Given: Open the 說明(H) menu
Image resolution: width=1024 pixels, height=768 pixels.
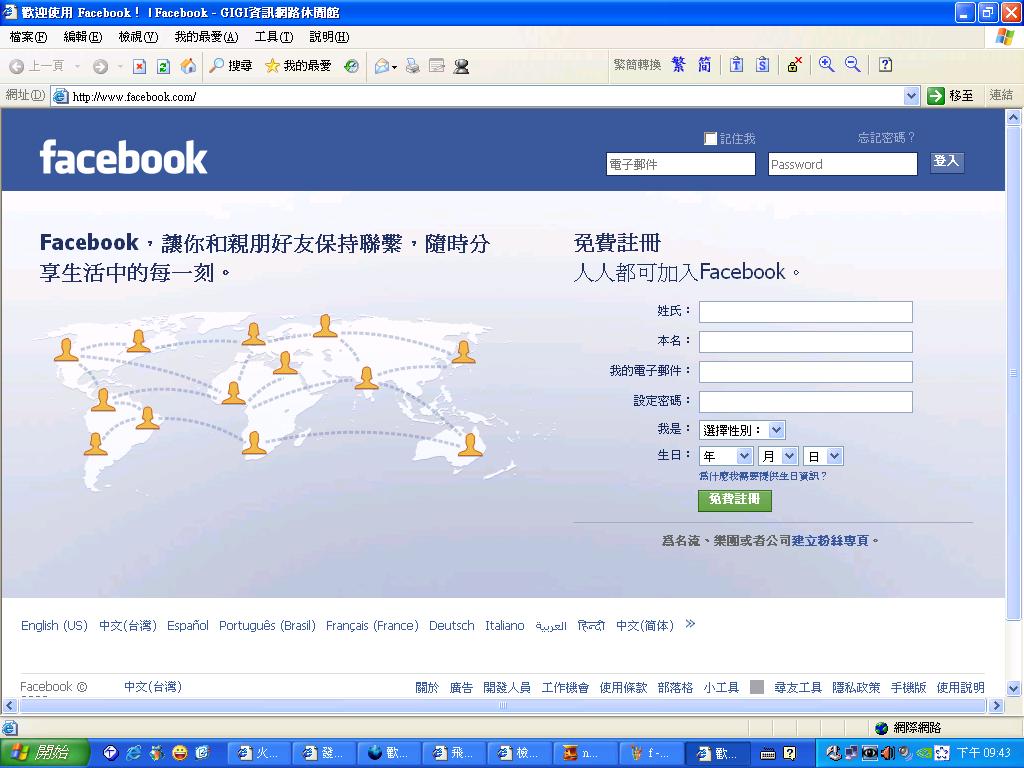Looking at the screenshot, I should click(x=329, y=37).
